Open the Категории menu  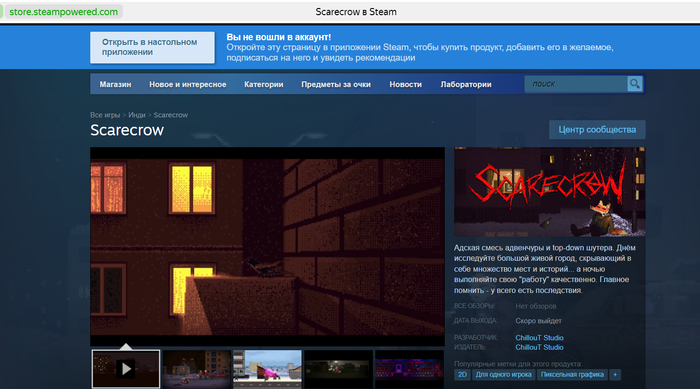click(263, 84)
